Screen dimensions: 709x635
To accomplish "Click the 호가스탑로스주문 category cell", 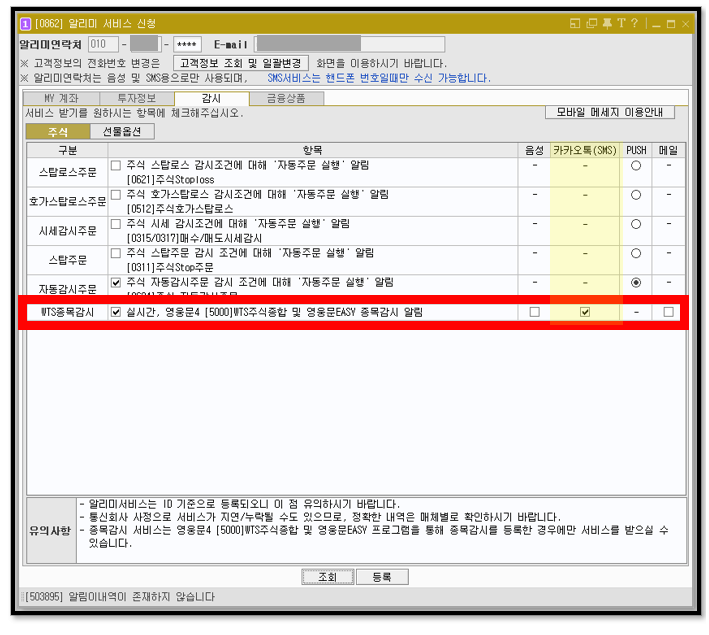I will pyautogui.click(x=67, y=202).
